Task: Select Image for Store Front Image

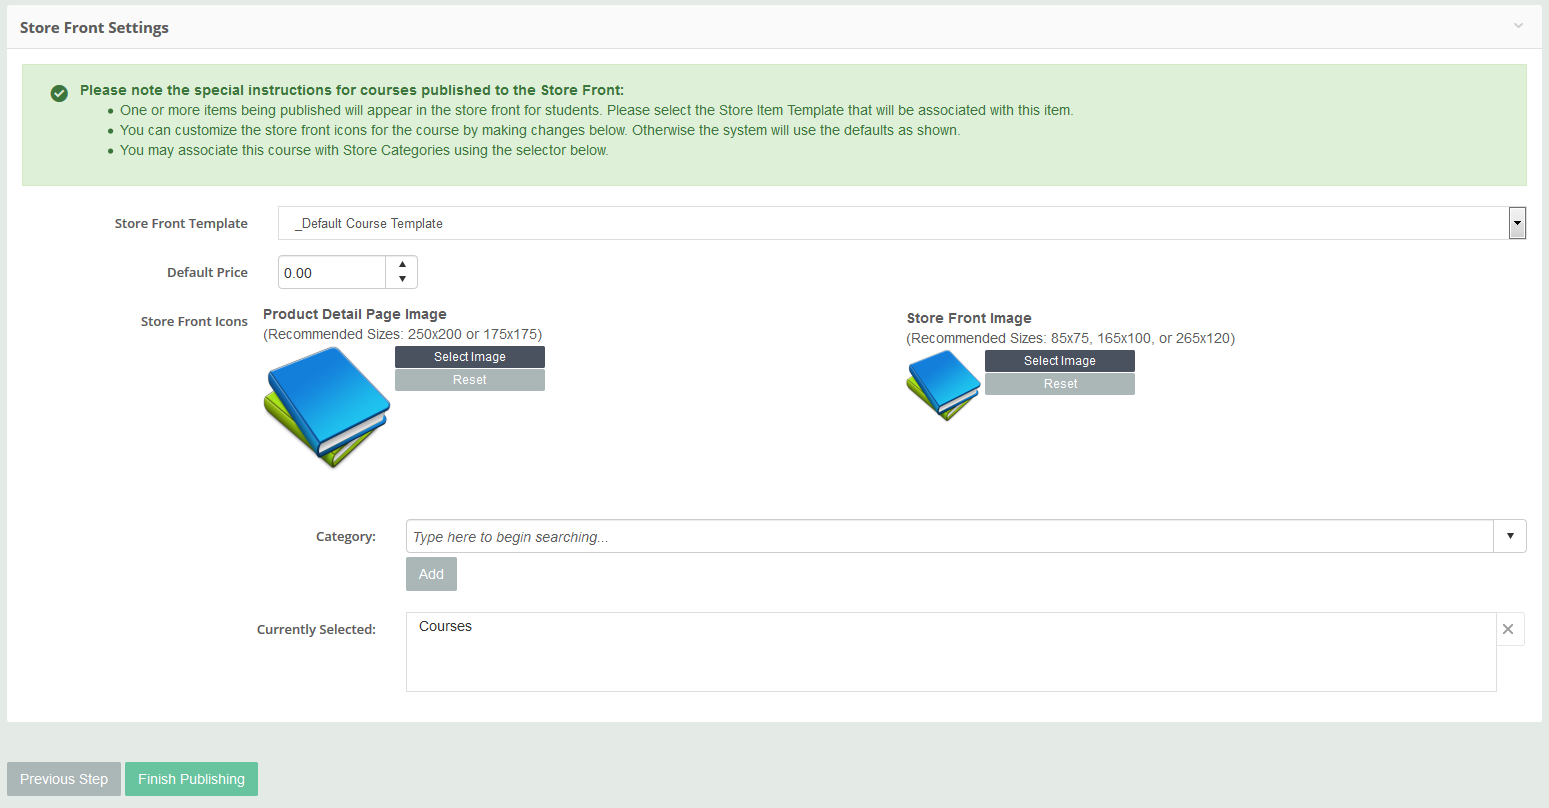Action: click(x=1059, y=361)
